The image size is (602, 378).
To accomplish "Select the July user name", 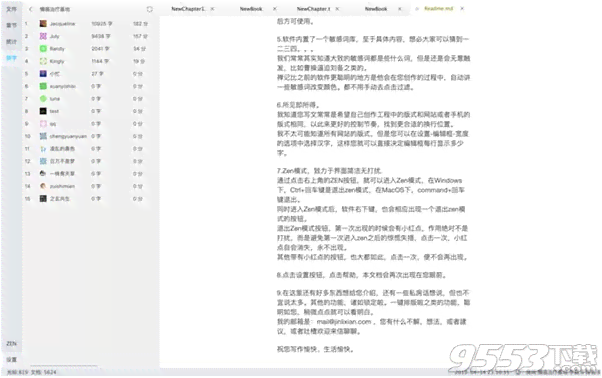I will pos(55,36).
